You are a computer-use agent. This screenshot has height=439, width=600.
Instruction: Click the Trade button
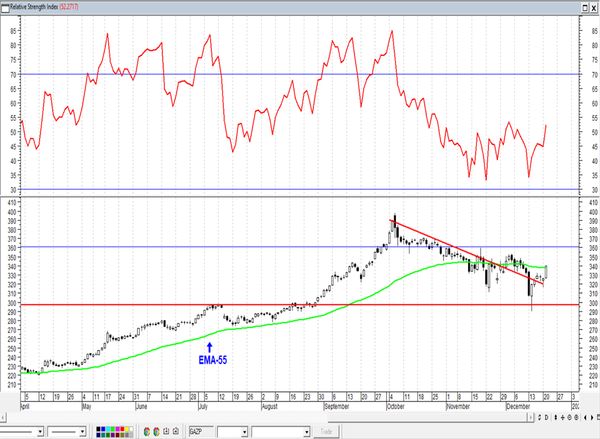point(326,432)
